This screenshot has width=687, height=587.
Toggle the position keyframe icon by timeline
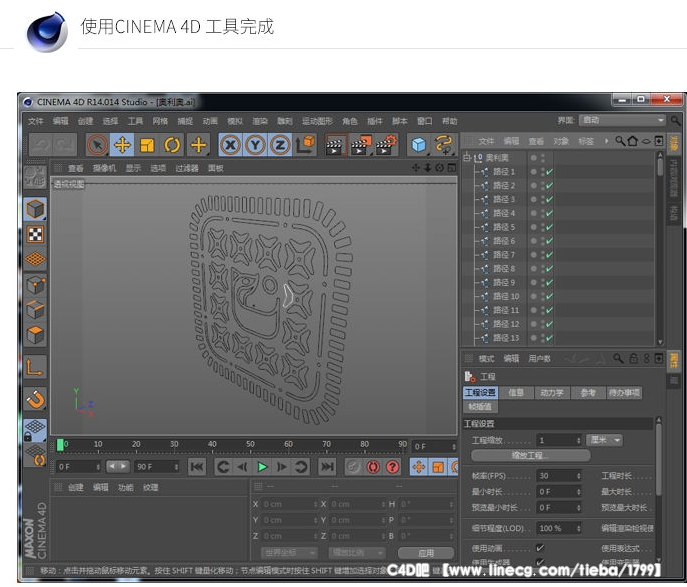click(x=419, y=467)
